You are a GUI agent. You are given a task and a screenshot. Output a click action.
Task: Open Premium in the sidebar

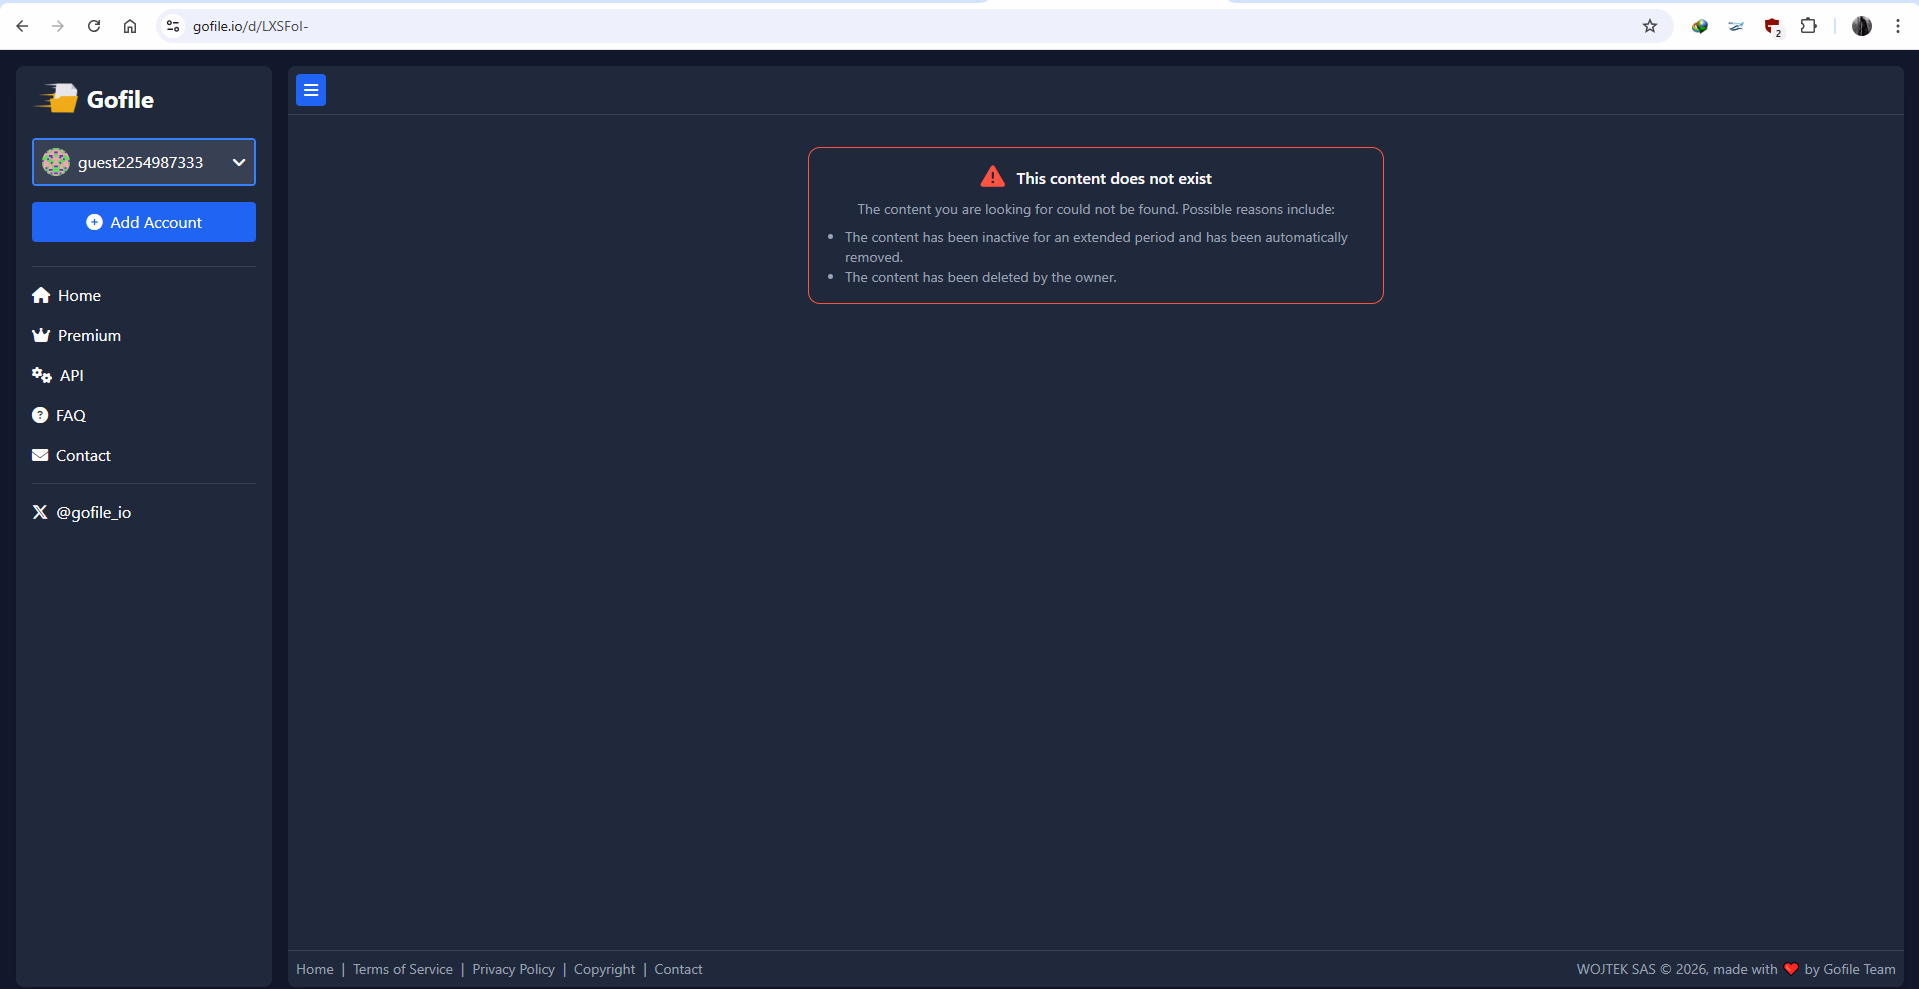click(77, 335)
